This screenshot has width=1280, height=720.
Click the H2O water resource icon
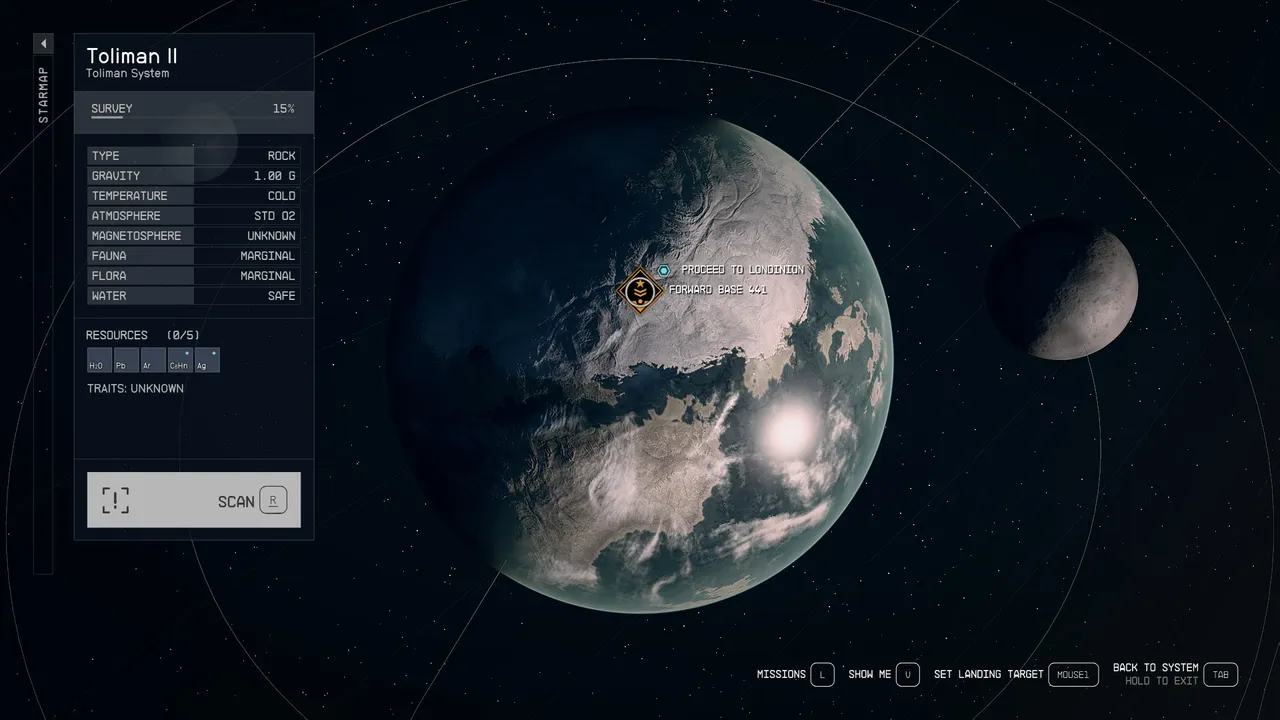click(99, 360)
